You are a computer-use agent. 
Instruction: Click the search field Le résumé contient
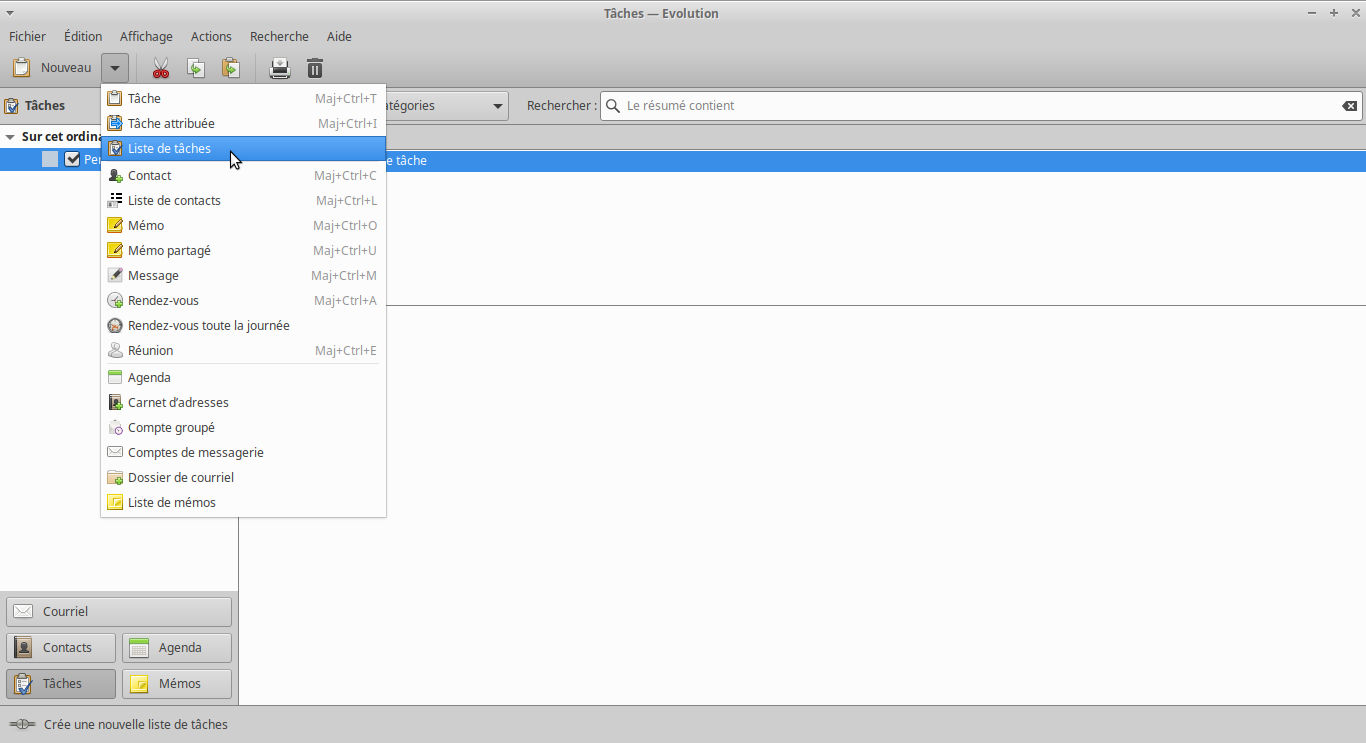(x=975, y=106)
